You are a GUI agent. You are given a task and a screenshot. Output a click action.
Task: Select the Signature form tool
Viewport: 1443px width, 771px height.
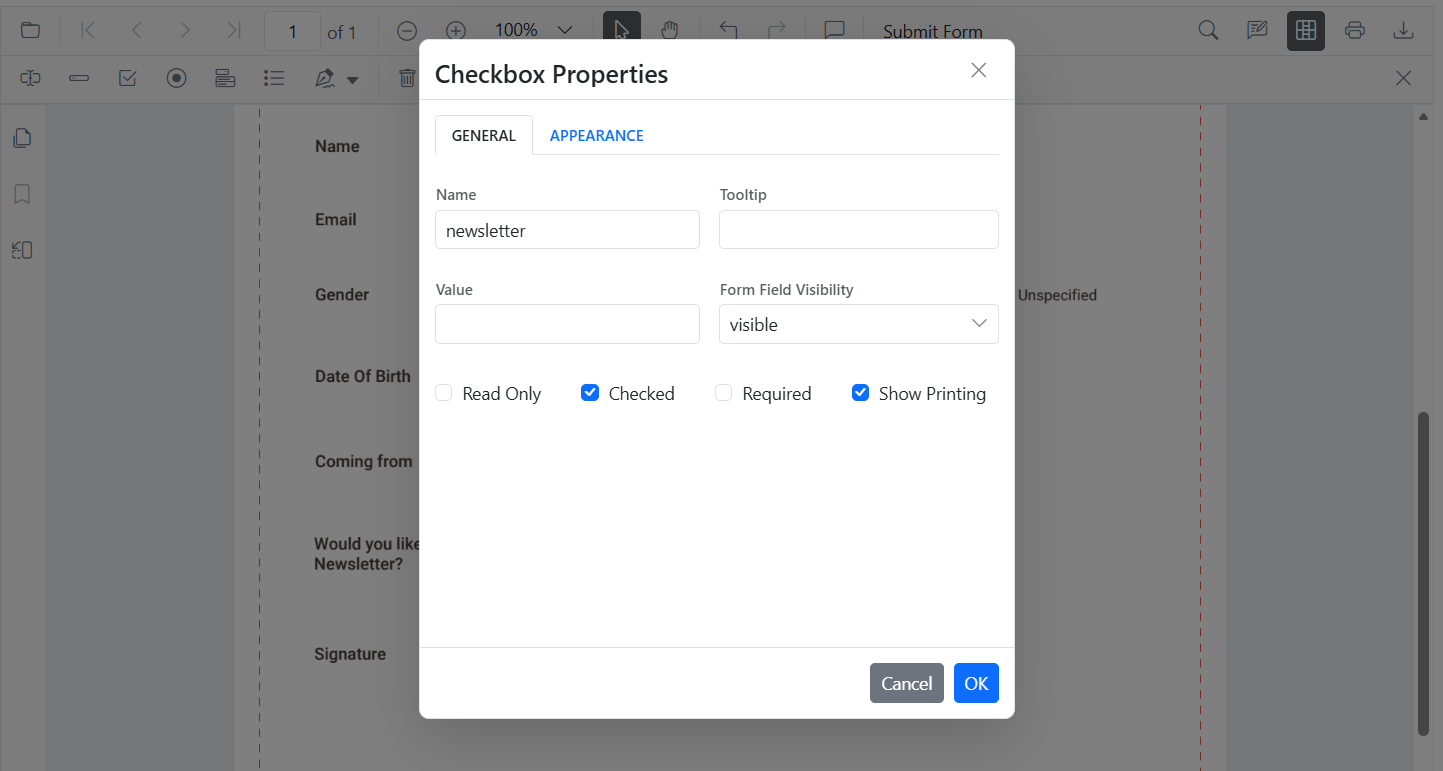click(x=323, y=77)
